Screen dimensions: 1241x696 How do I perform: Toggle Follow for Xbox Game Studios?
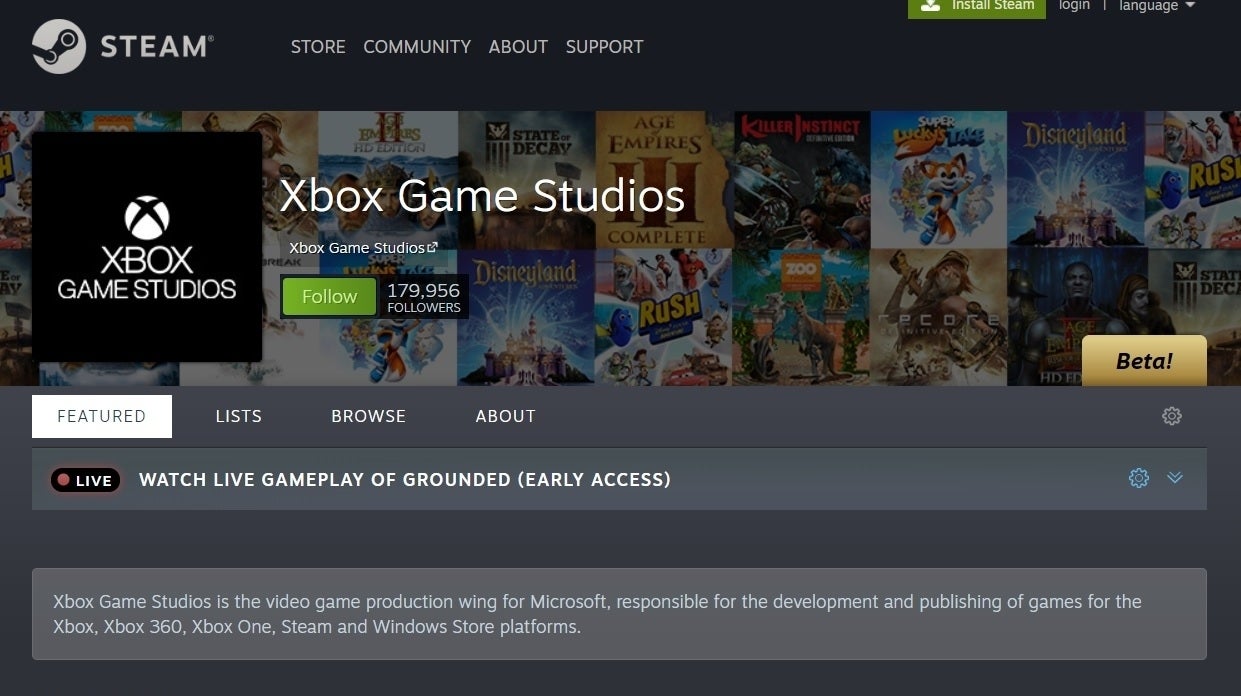point(329,297)
